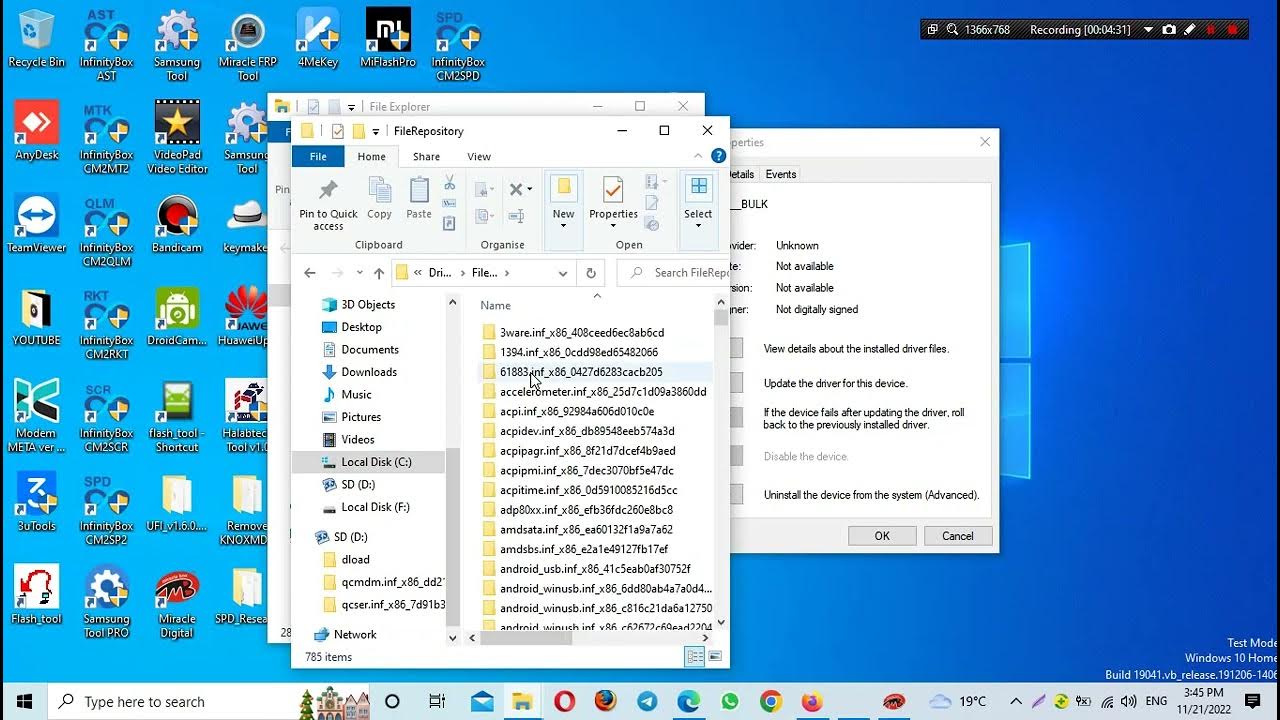Collapse the ribbon with chevron

coord(699,156)
